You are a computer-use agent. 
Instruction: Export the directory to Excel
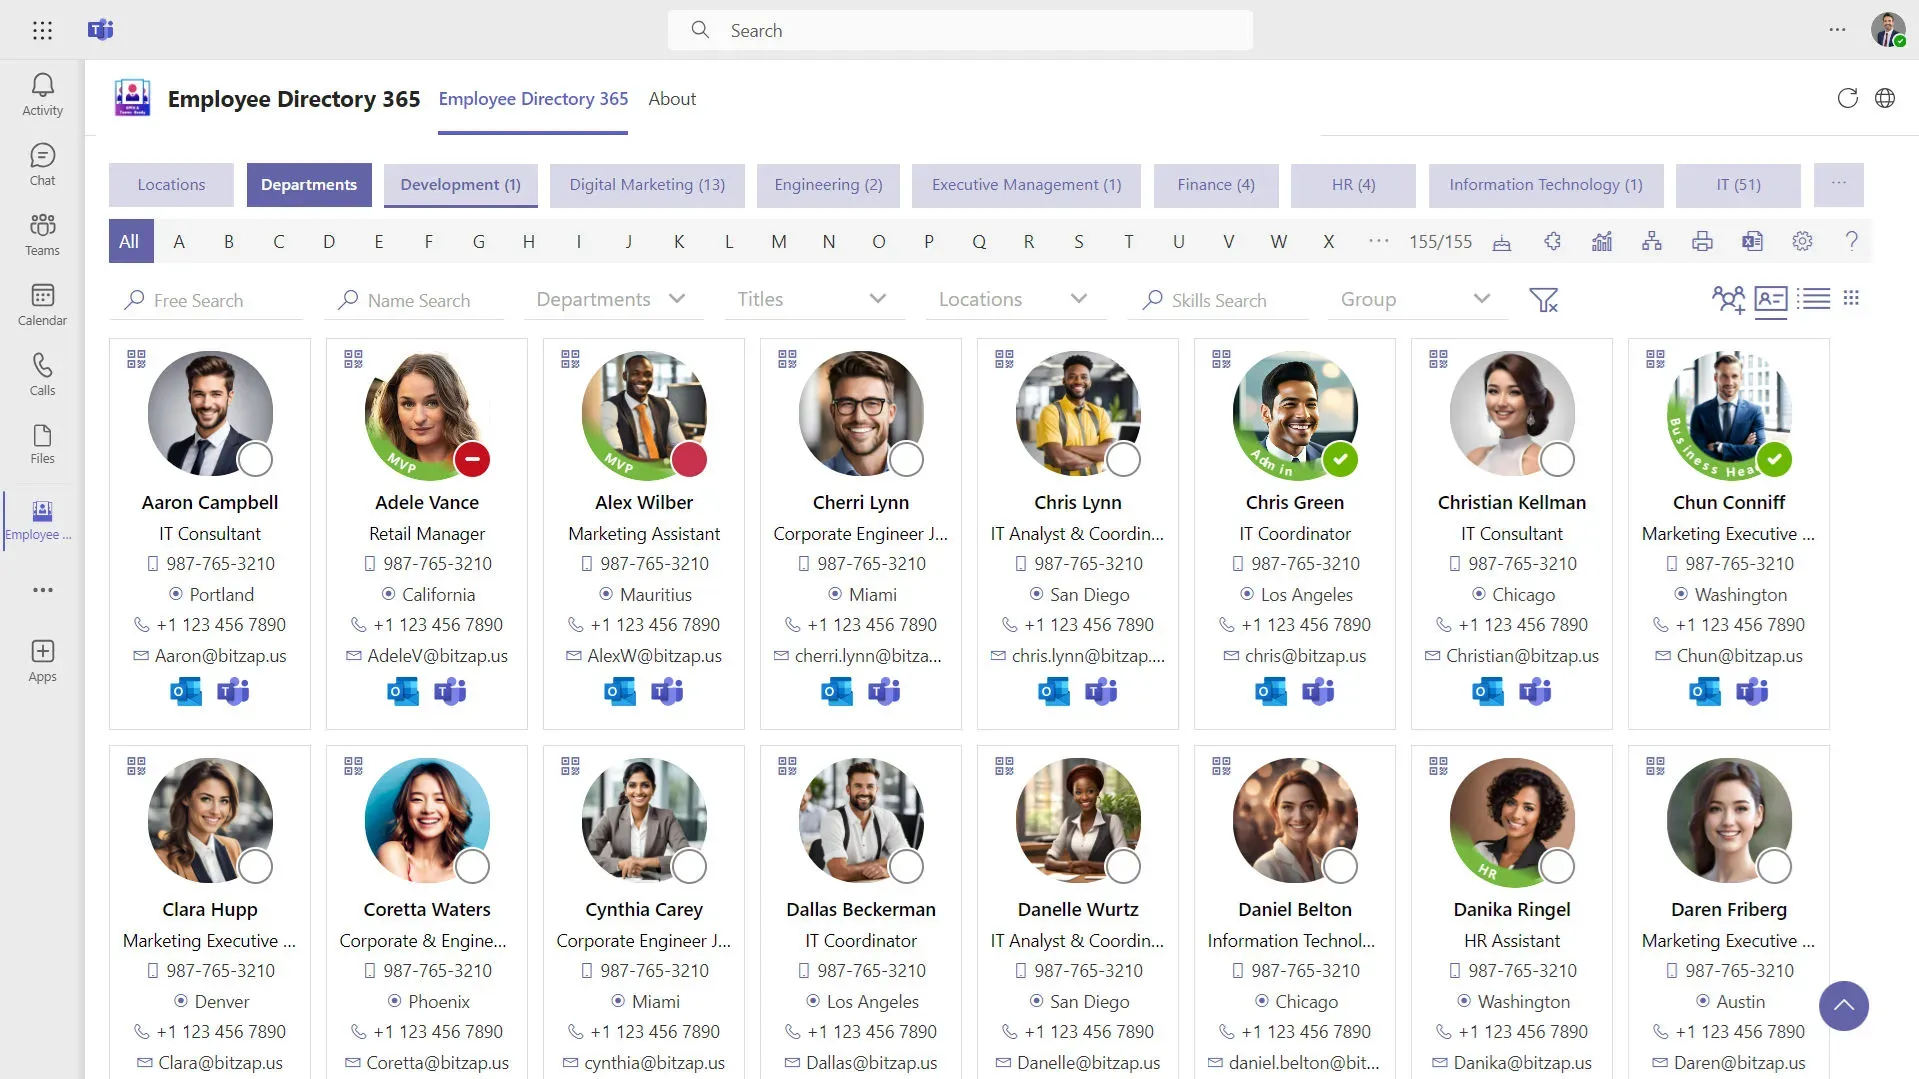[x=1752, y=241]
